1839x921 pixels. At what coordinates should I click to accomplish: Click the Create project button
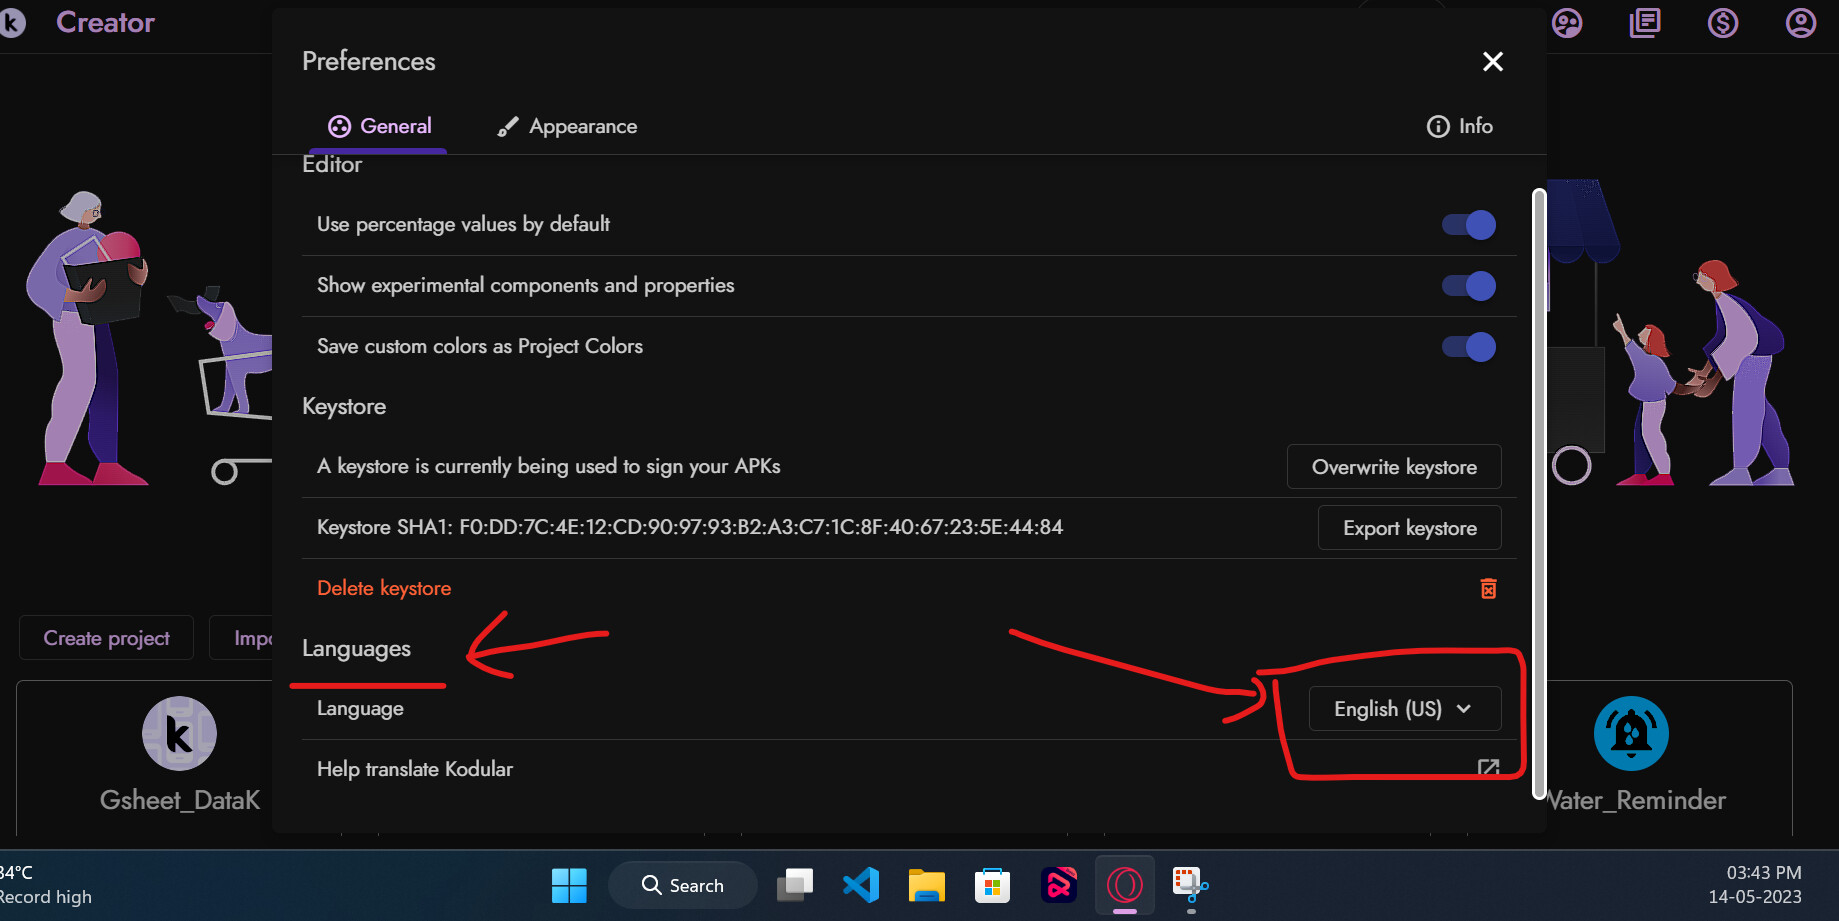106,638
